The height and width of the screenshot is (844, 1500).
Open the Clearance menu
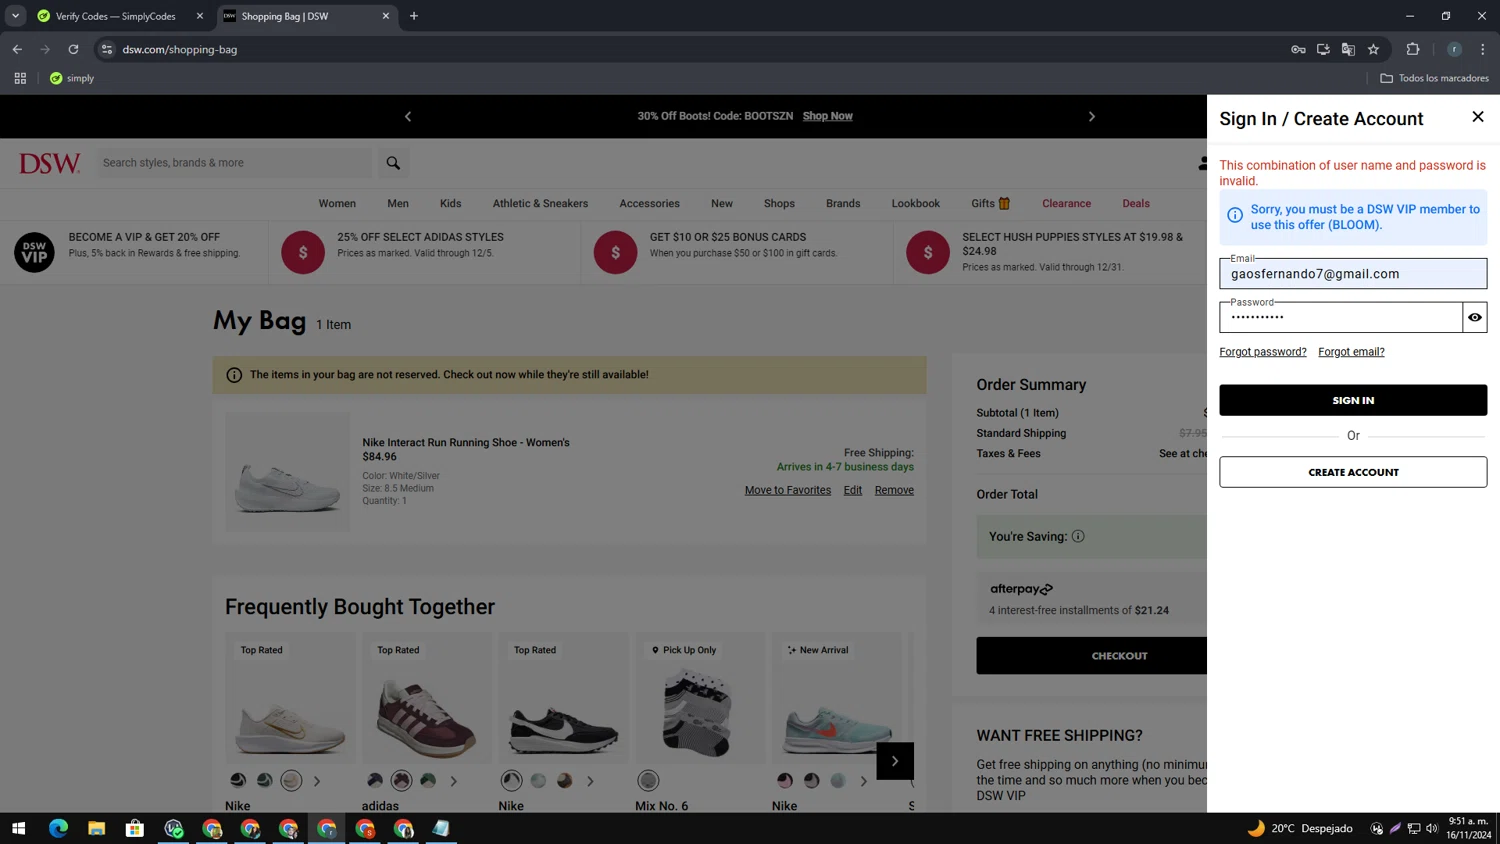1066,203
